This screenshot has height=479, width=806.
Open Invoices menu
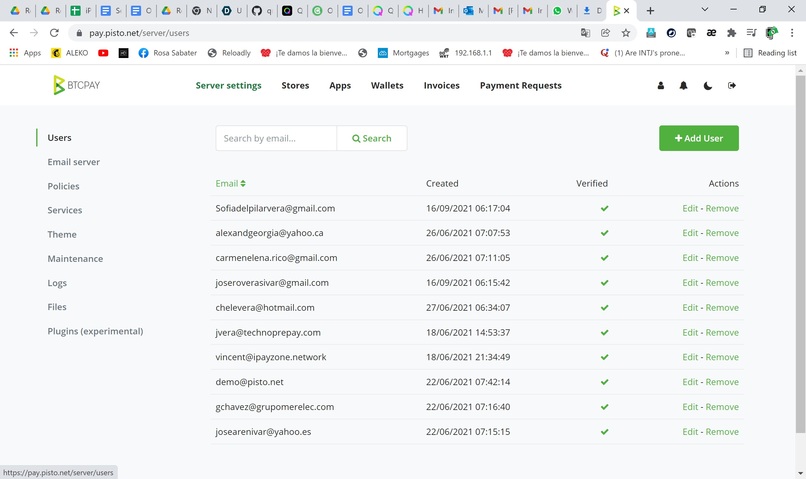point(442,85)
